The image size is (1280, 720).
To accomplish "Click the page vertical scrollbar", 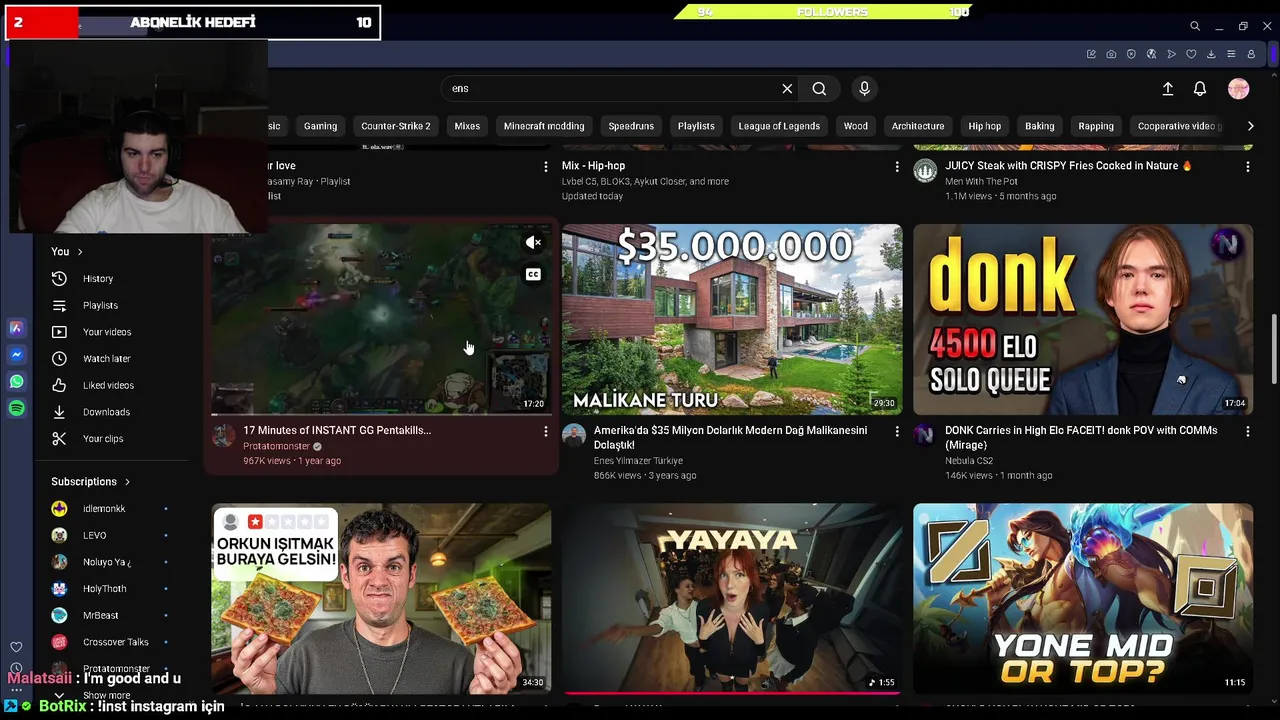I will [x=1273, y=347].
